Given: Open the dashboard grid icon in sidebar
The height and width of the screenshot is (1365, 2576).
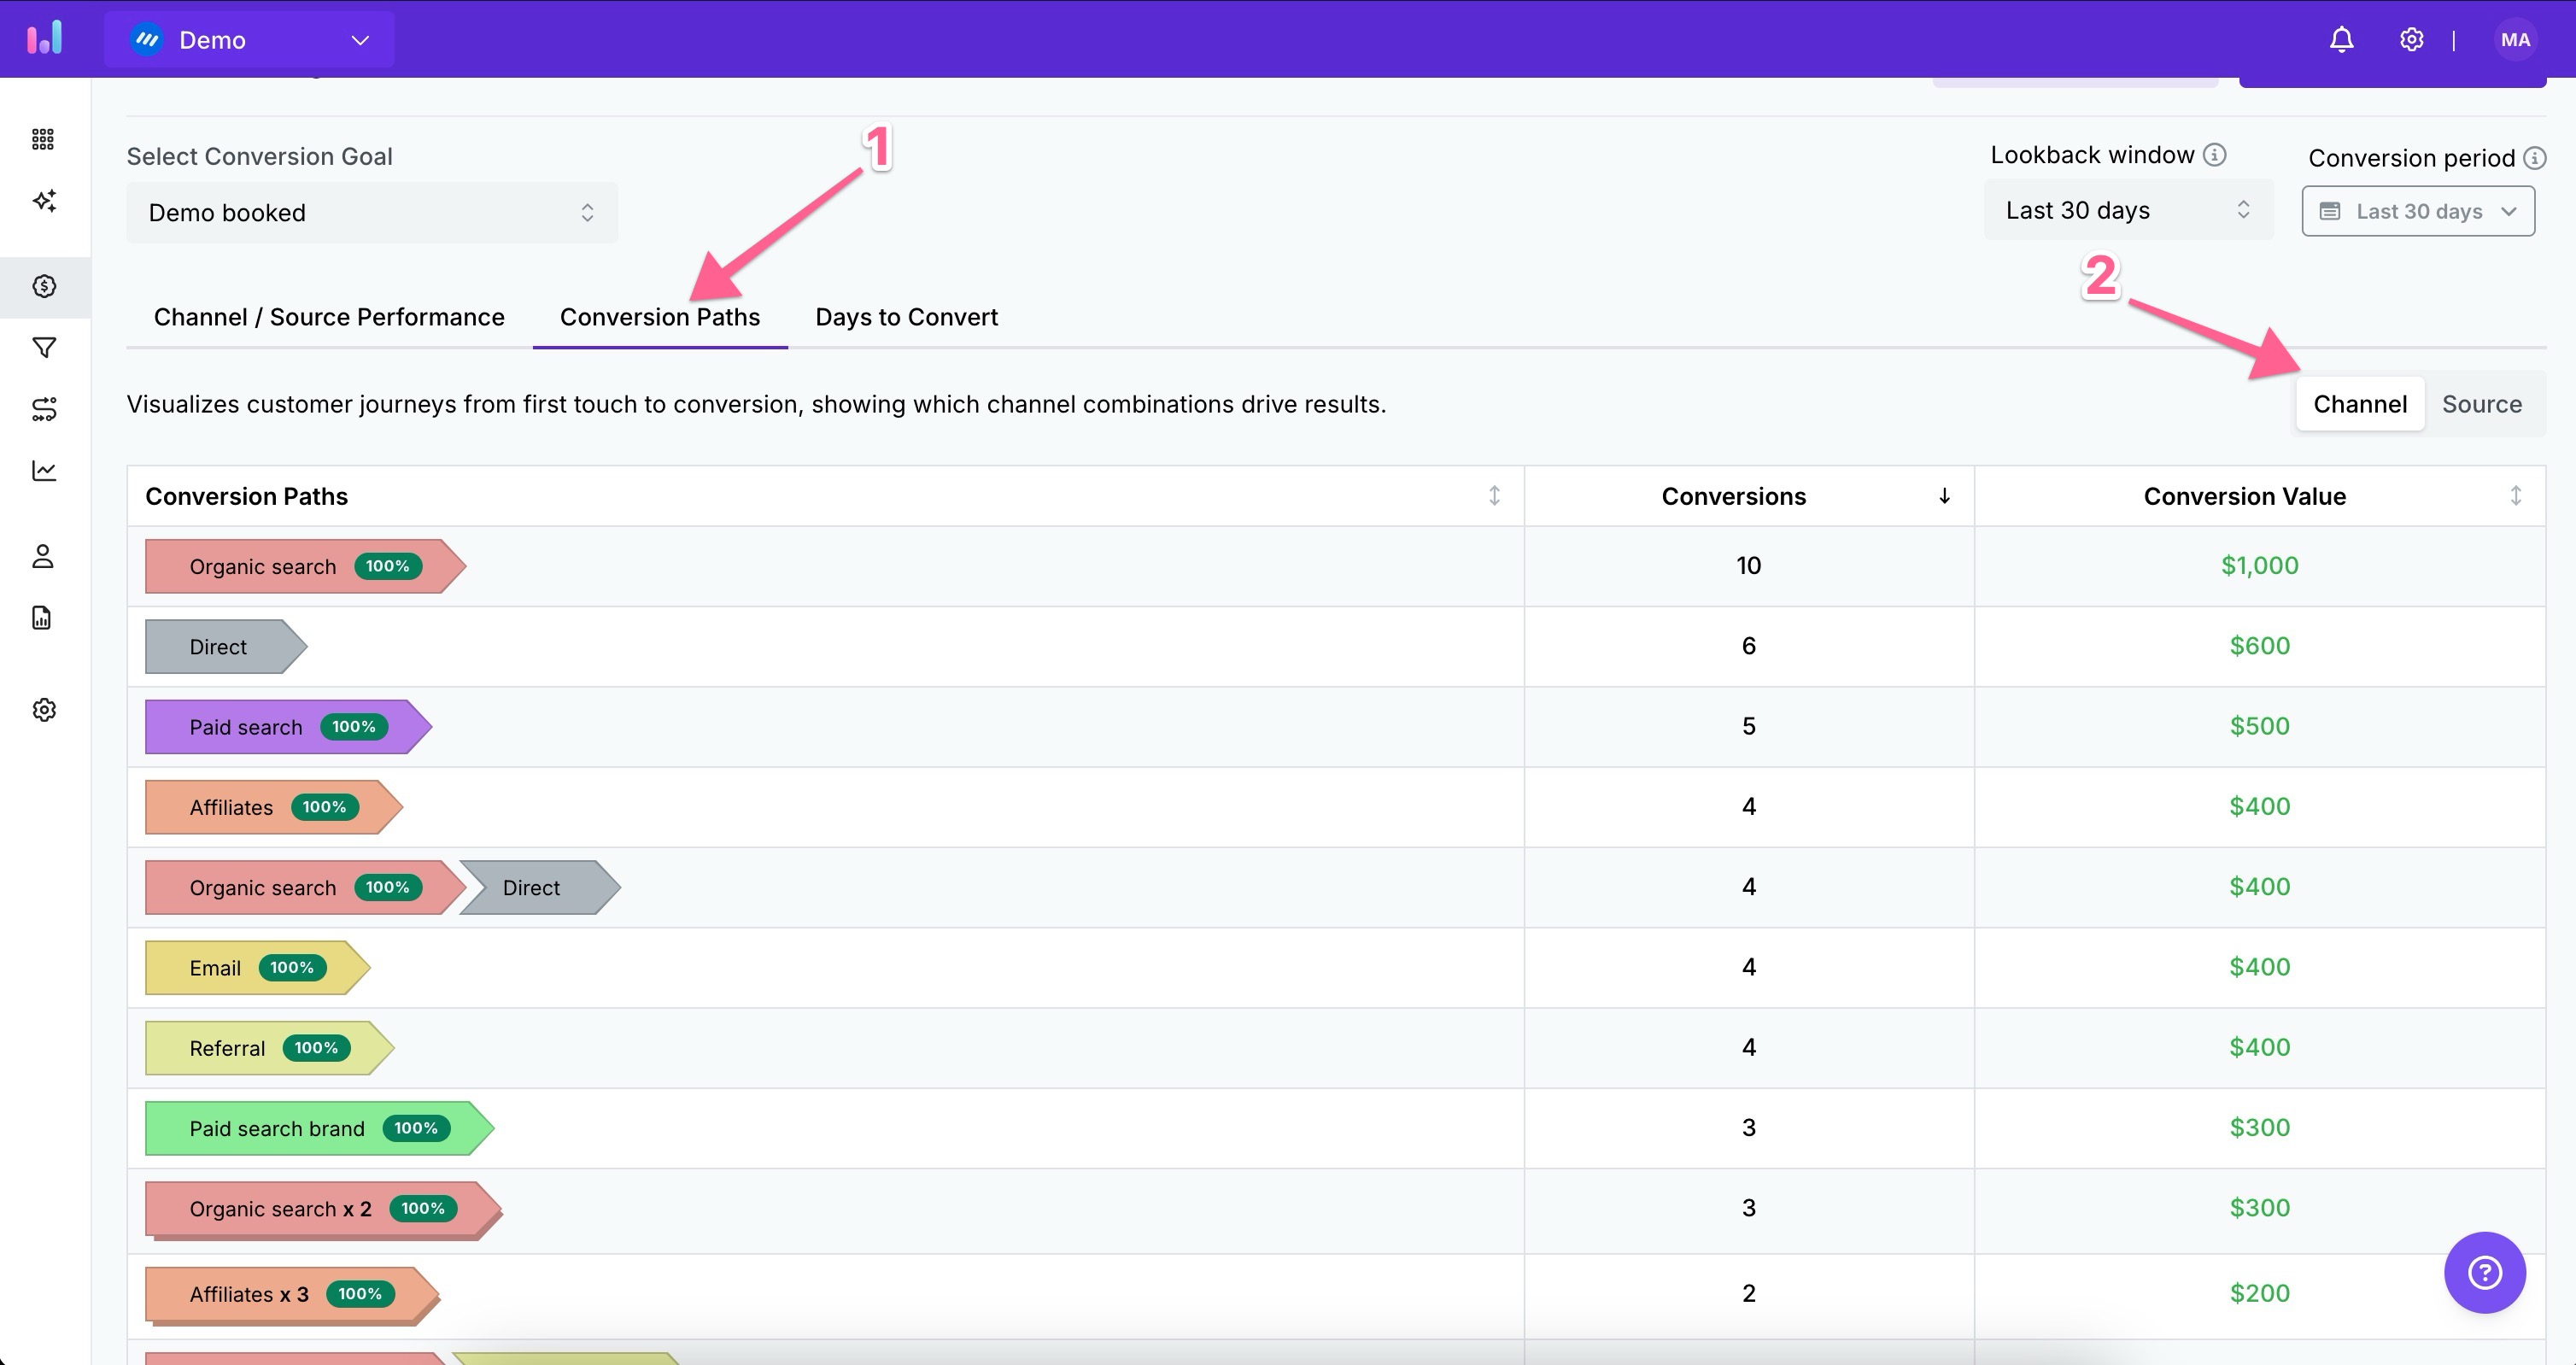Looking at the screenshot, I should coord(43,139).
